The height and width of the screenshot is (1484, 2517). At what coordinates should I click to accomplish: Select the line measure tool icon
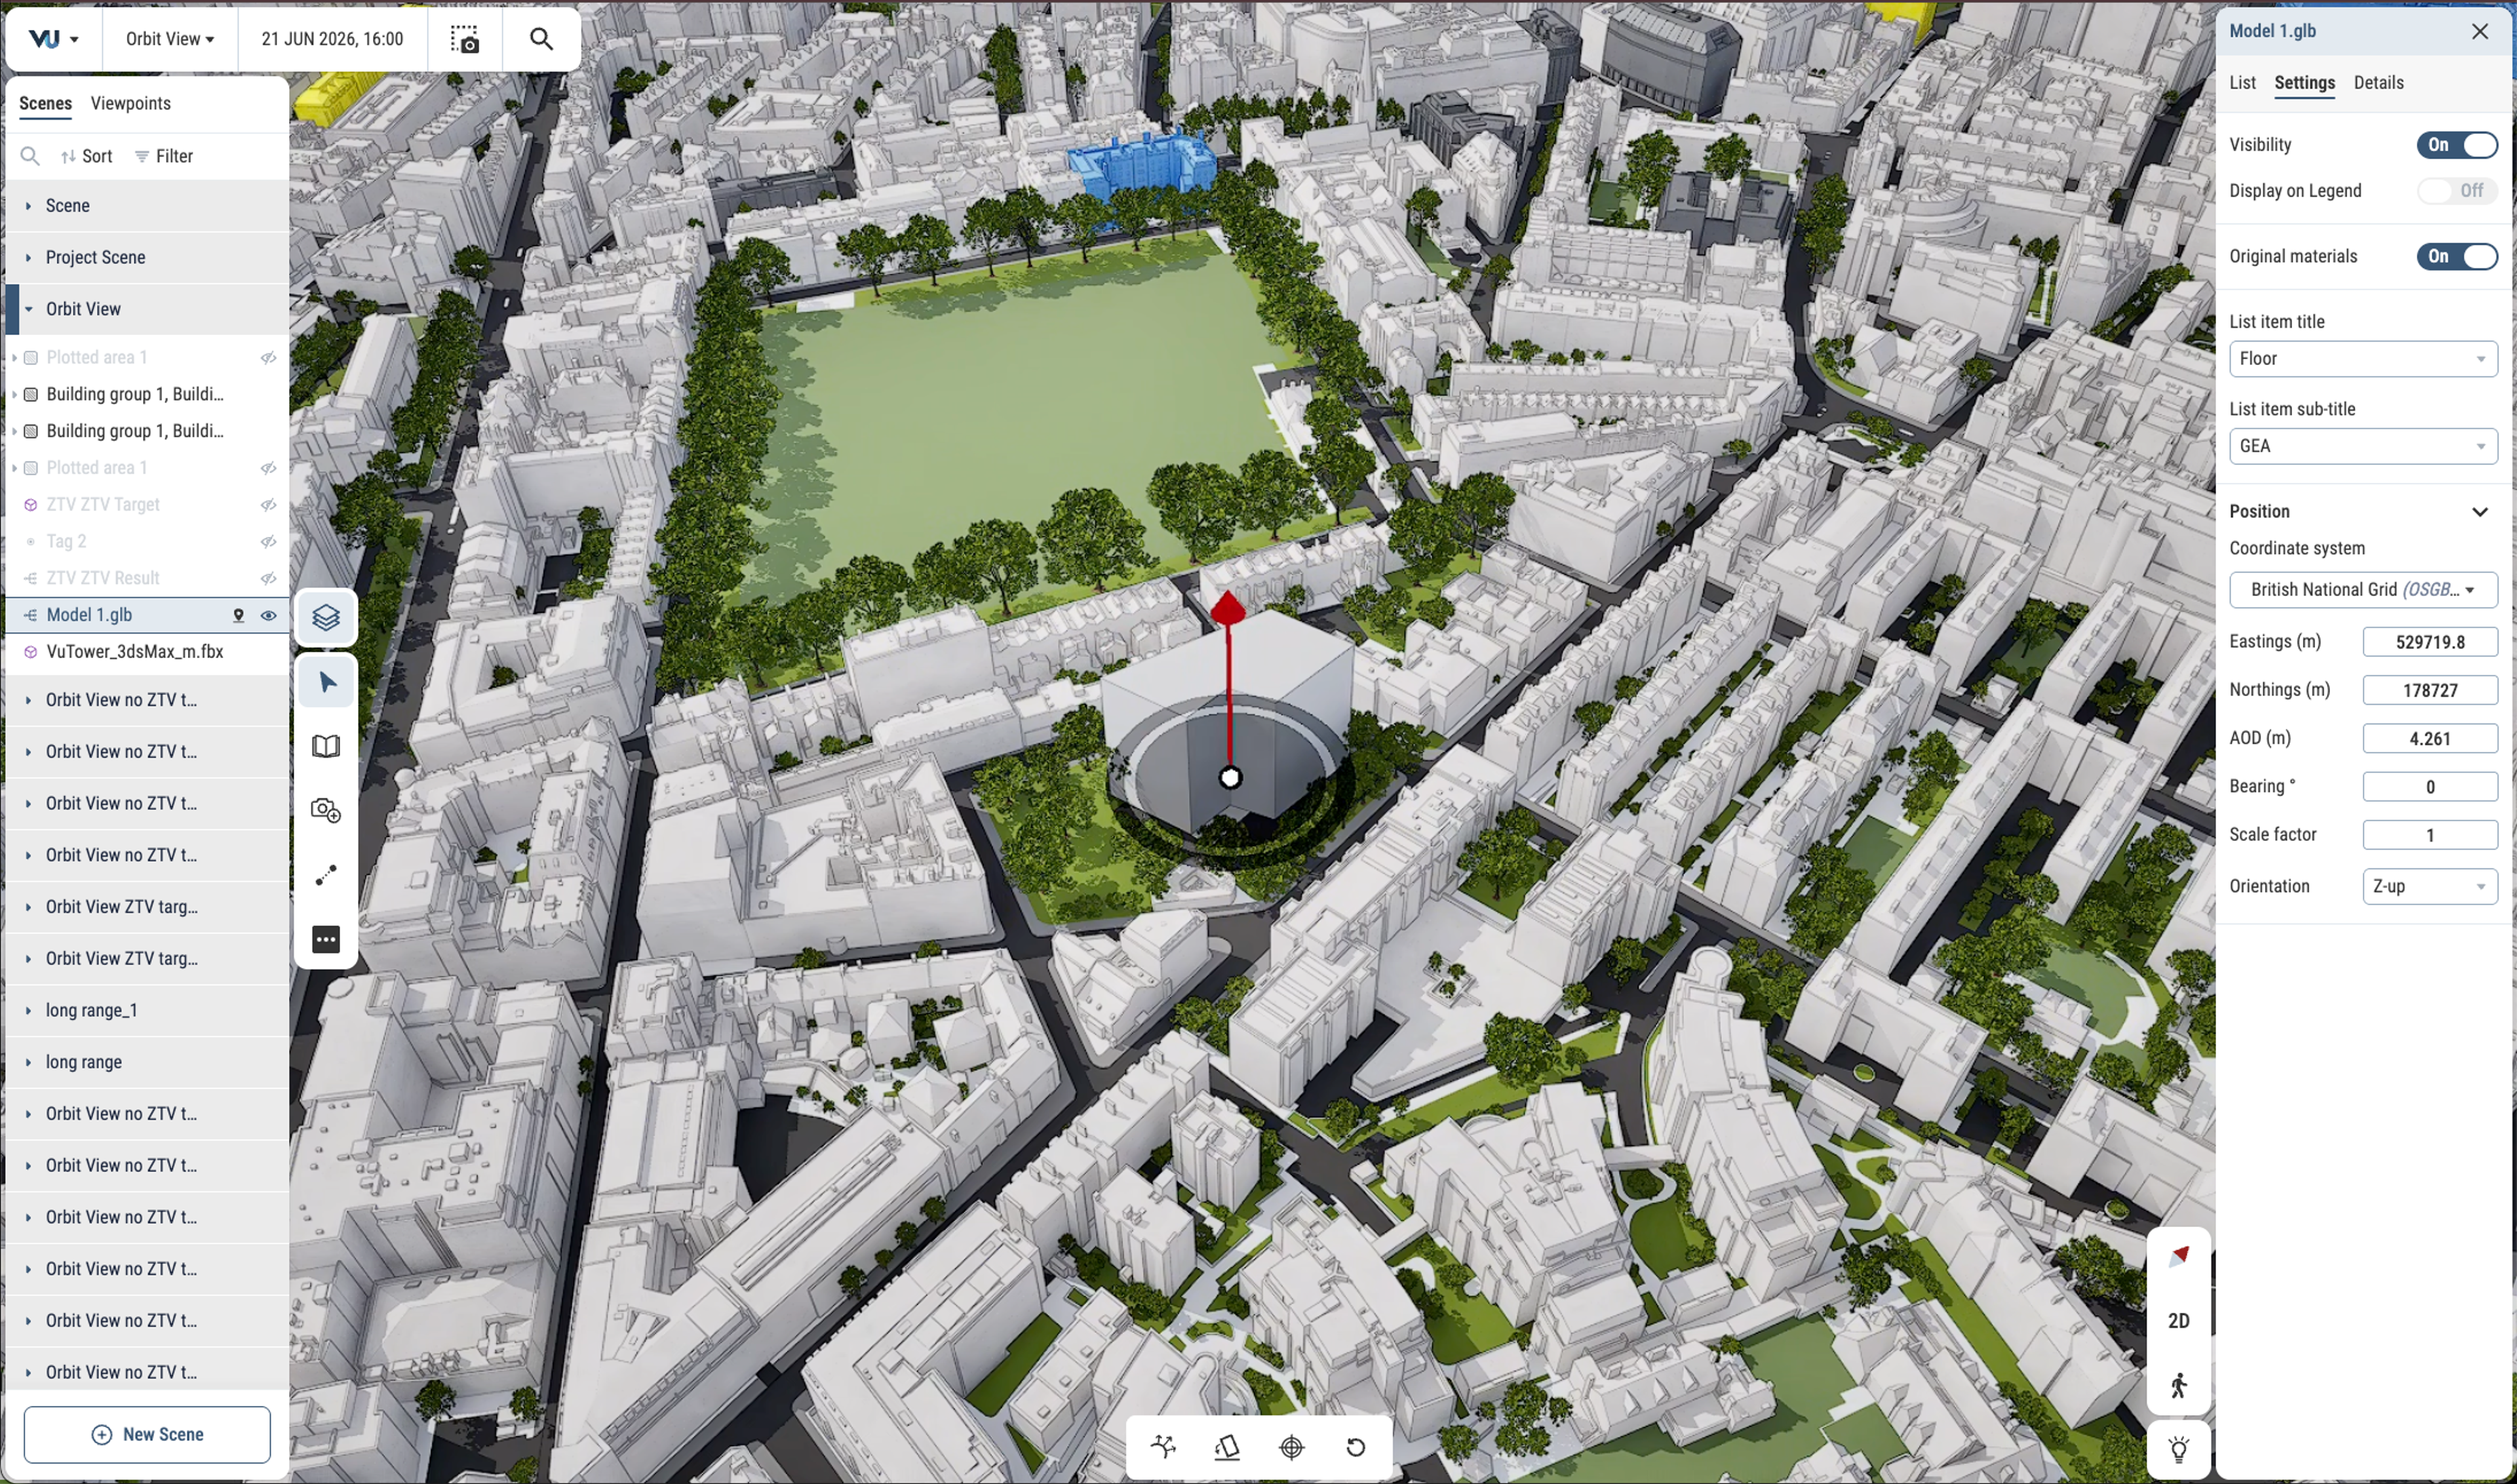(326, 875)
